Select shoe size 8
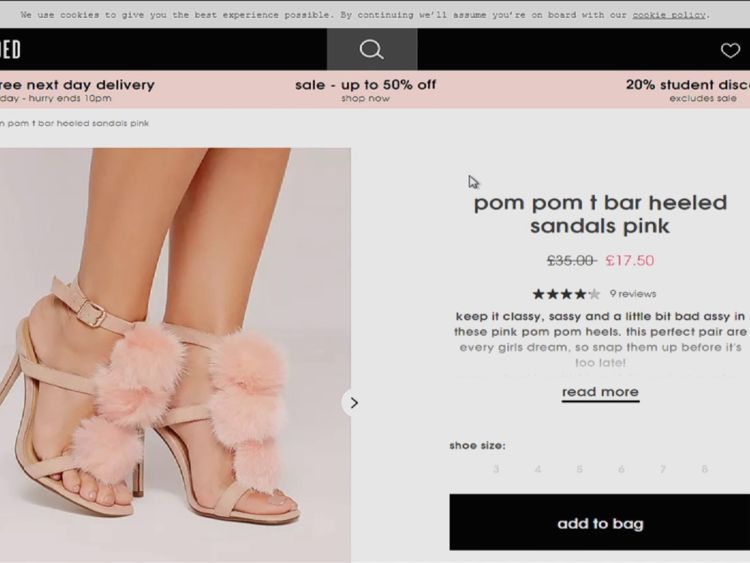The image size is (750, 563). point(704,469)
